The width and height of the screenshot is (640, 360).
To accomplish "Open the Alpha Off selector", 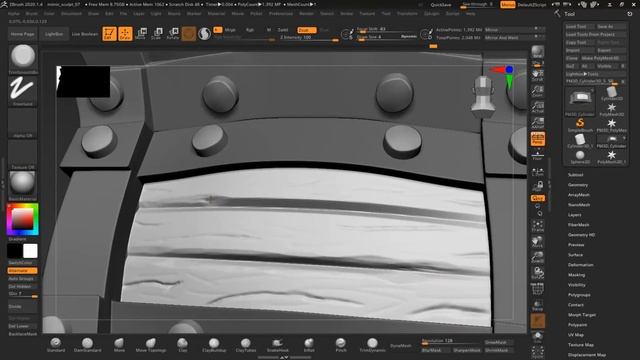I will (x=23, y=122).
